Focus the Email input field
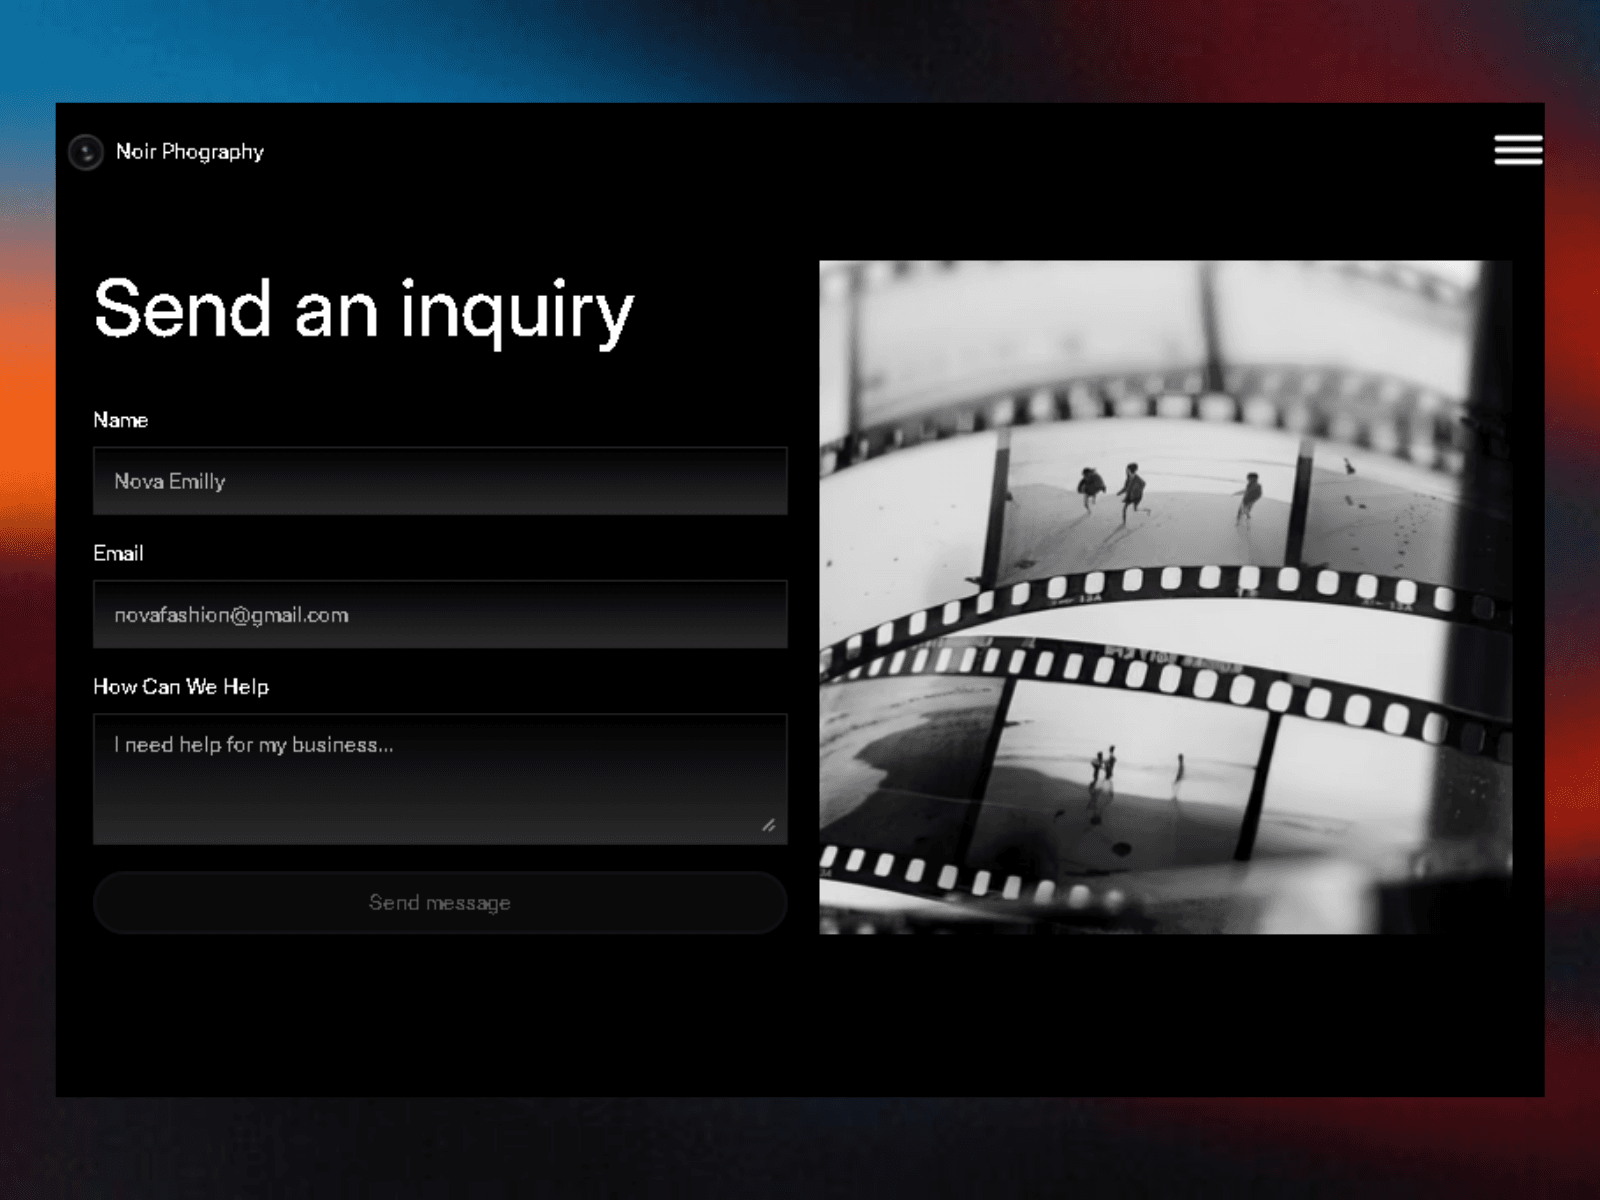 pyautogui.click(x=440, y=614)
